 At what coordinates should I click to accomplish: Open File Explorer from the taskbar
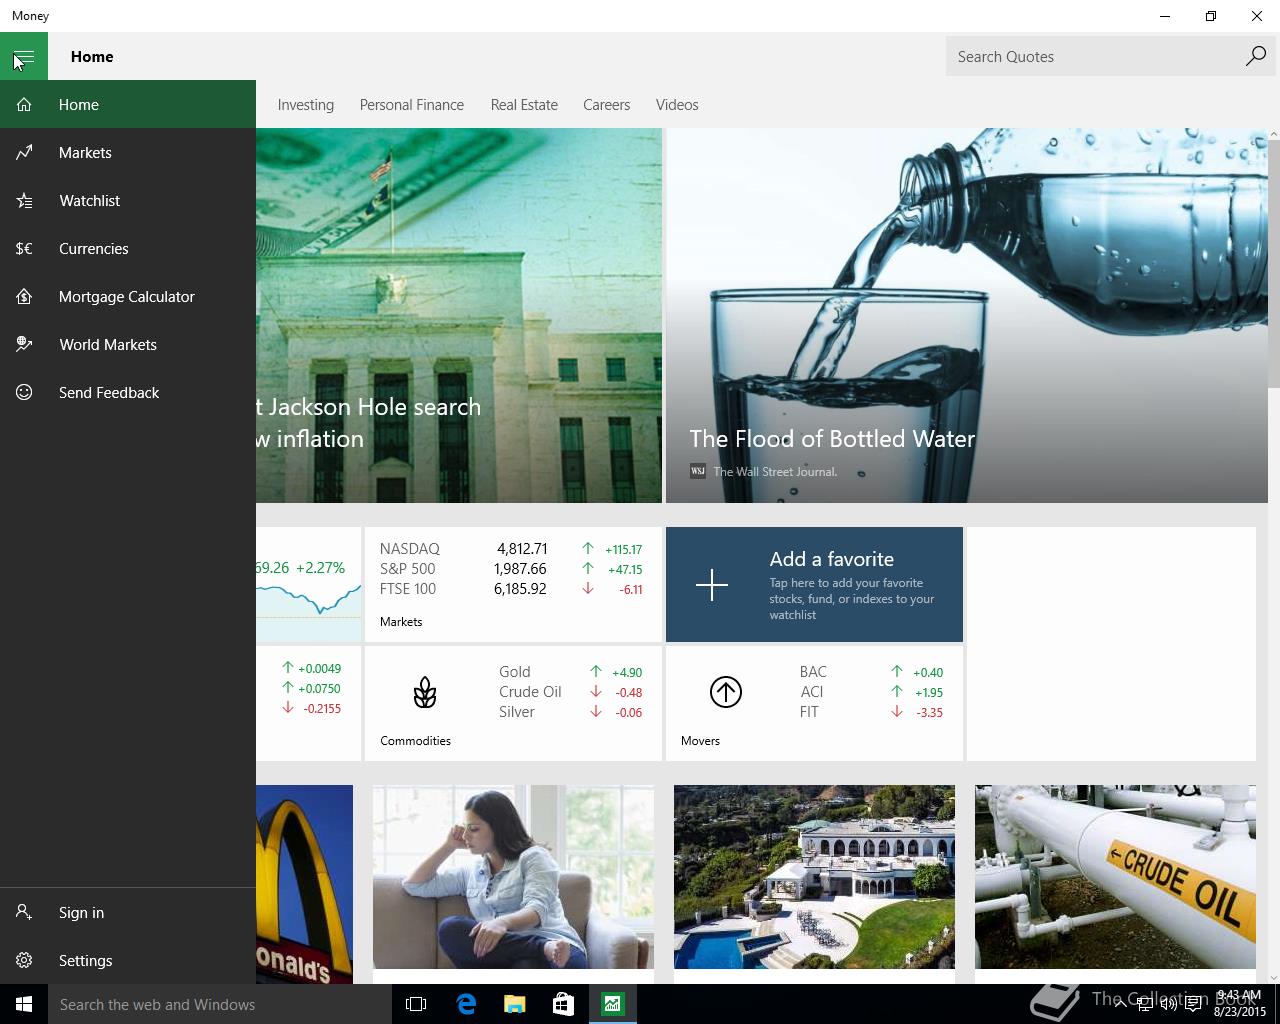[515, 1004]
